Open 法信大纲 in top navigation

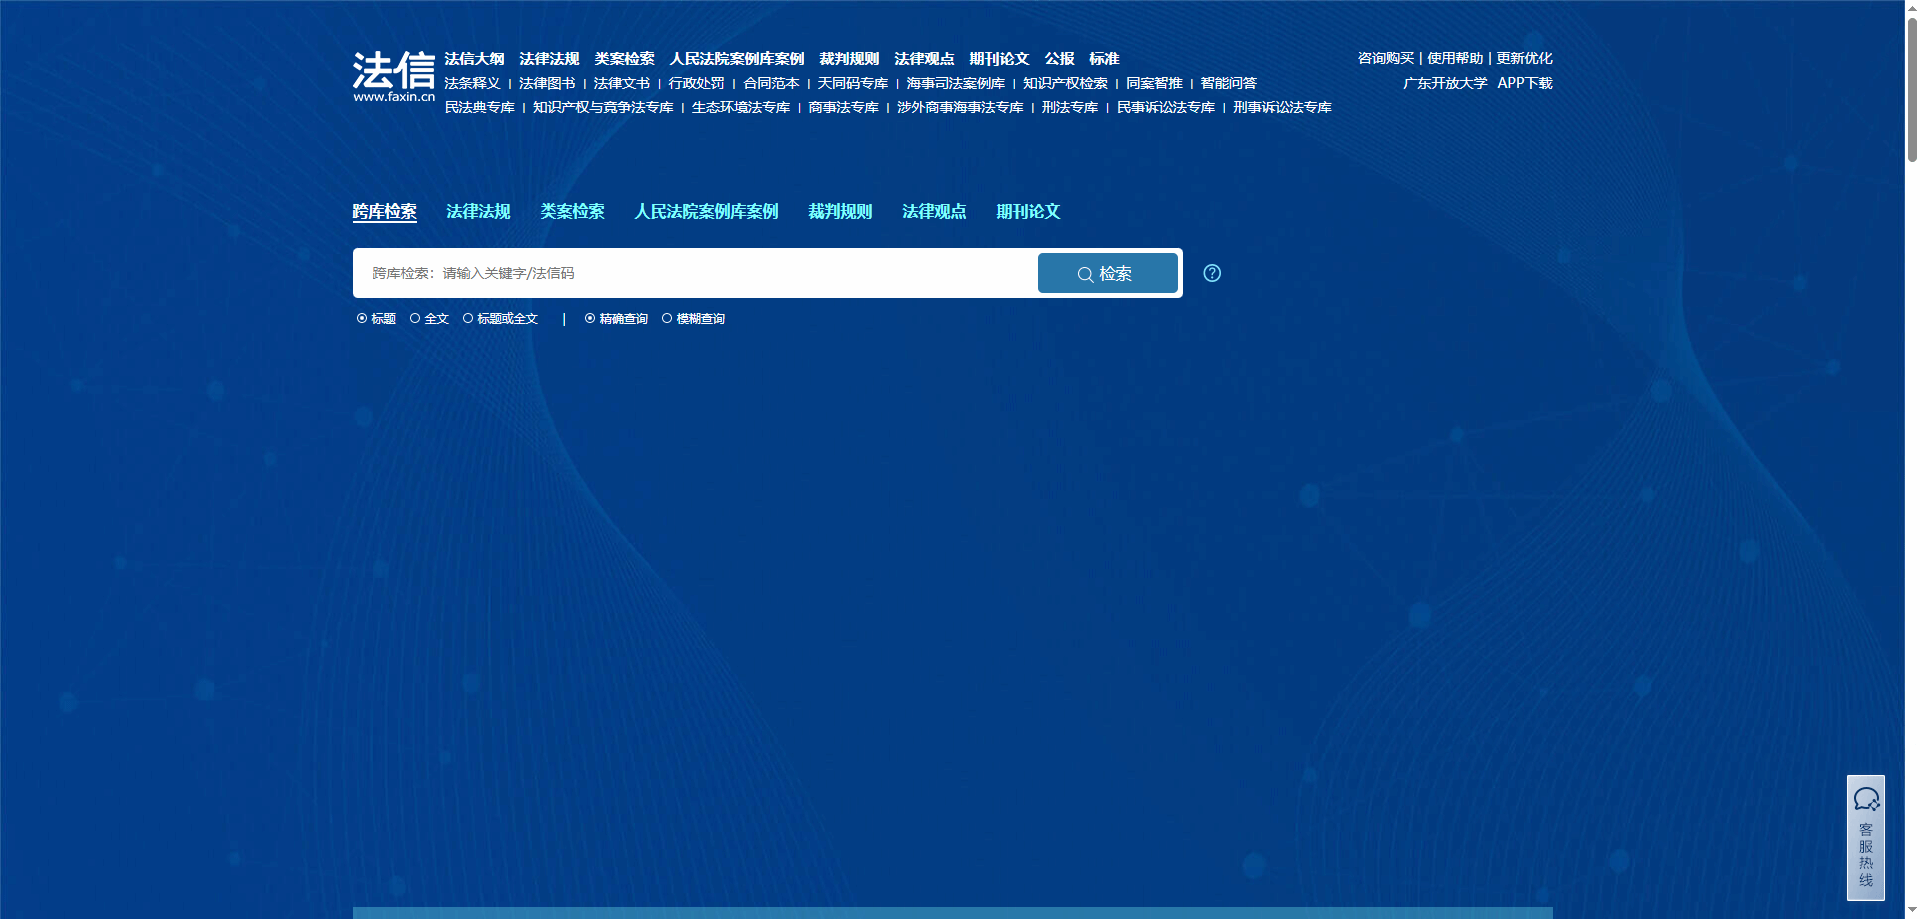point(474,59)
